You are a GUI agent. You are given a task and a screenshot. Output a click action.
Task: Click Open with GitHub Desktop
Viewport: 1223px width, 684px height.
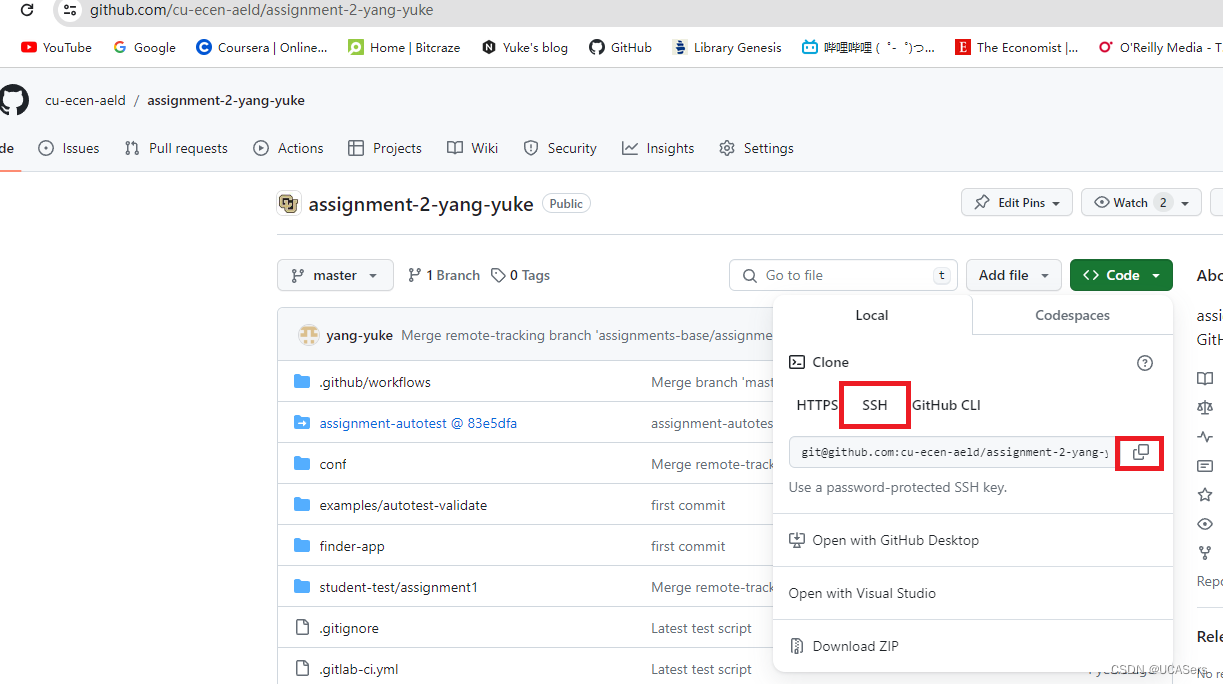[x=894, y=540]
